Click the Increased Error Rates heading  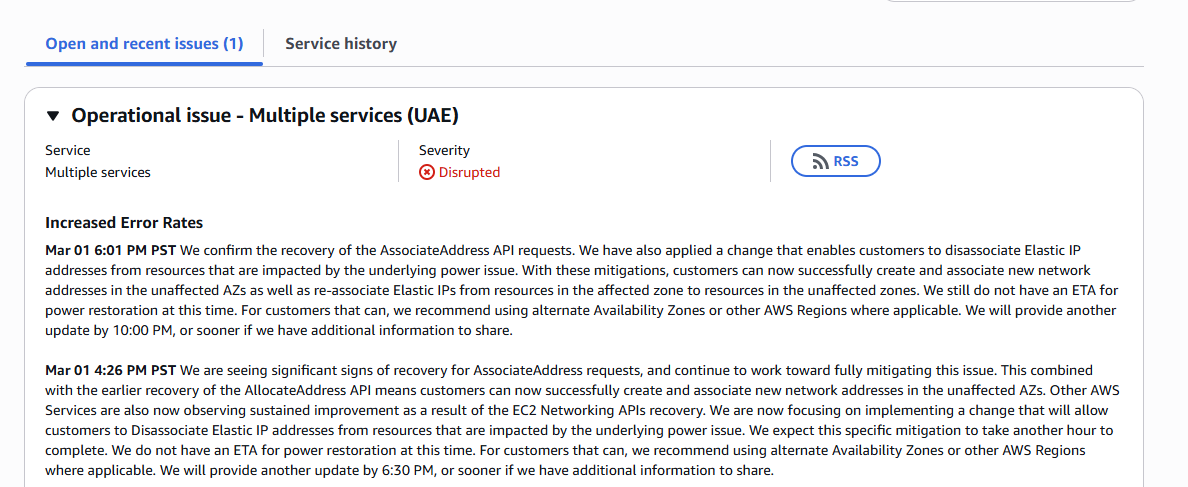coord(124,223)
